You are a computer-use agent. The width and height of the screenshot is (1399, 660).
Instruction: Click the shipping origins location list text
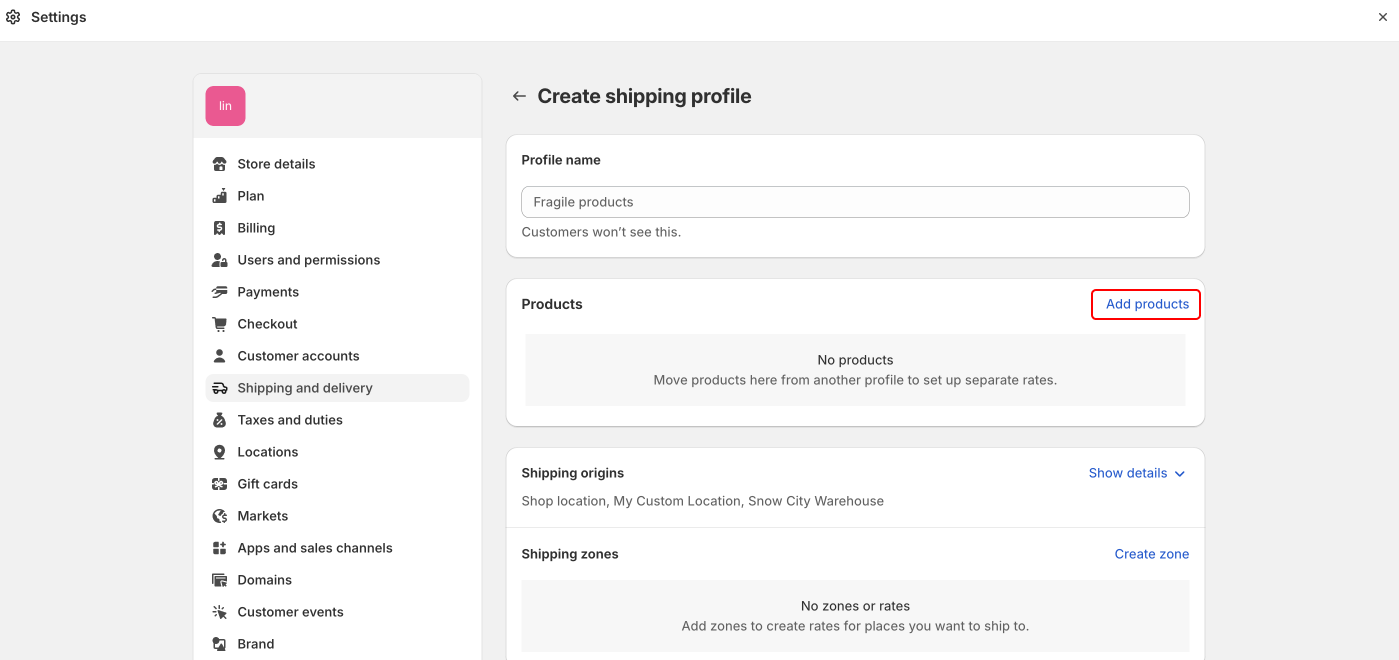702,501
